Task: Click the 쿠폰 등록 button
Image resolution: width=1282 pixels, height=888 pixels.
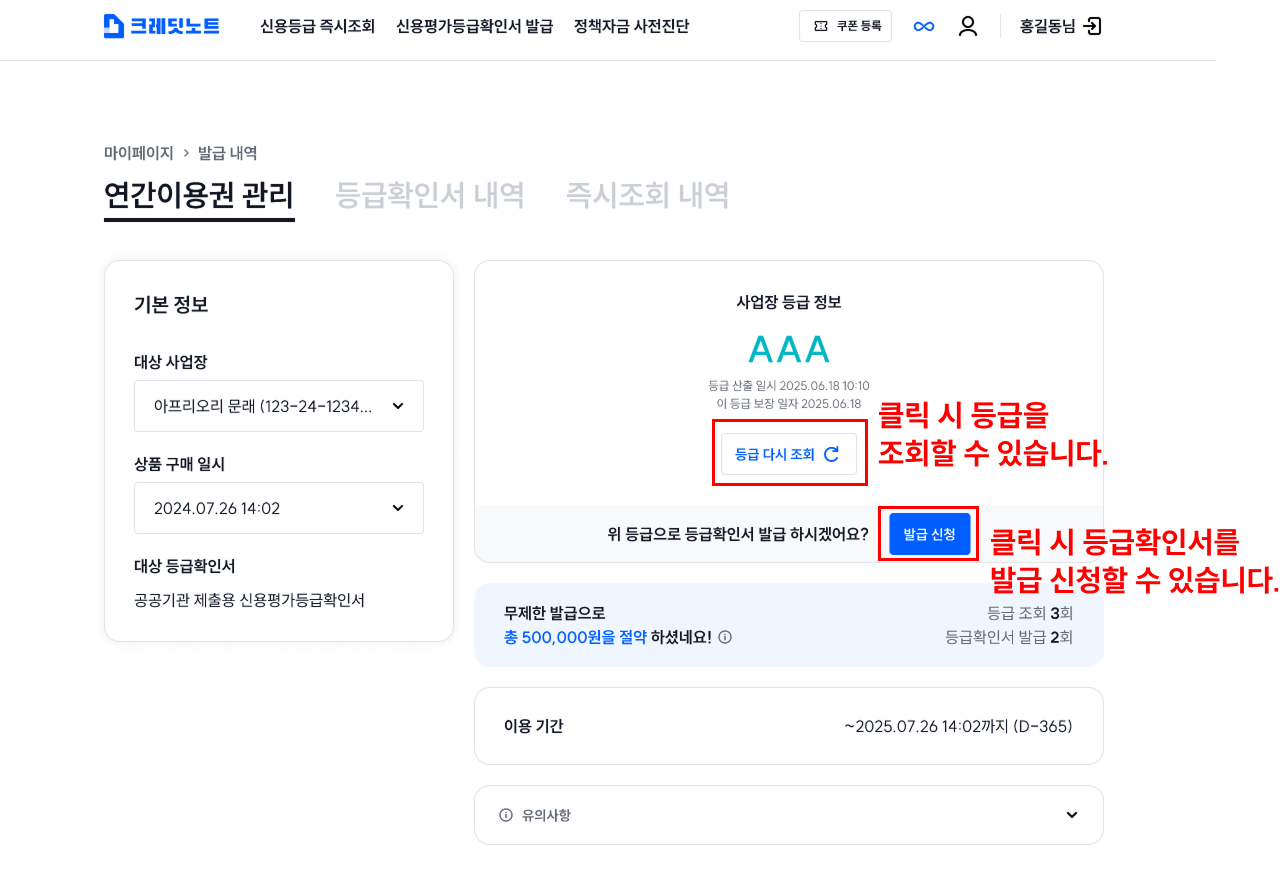Action: (x=845, y=26)
